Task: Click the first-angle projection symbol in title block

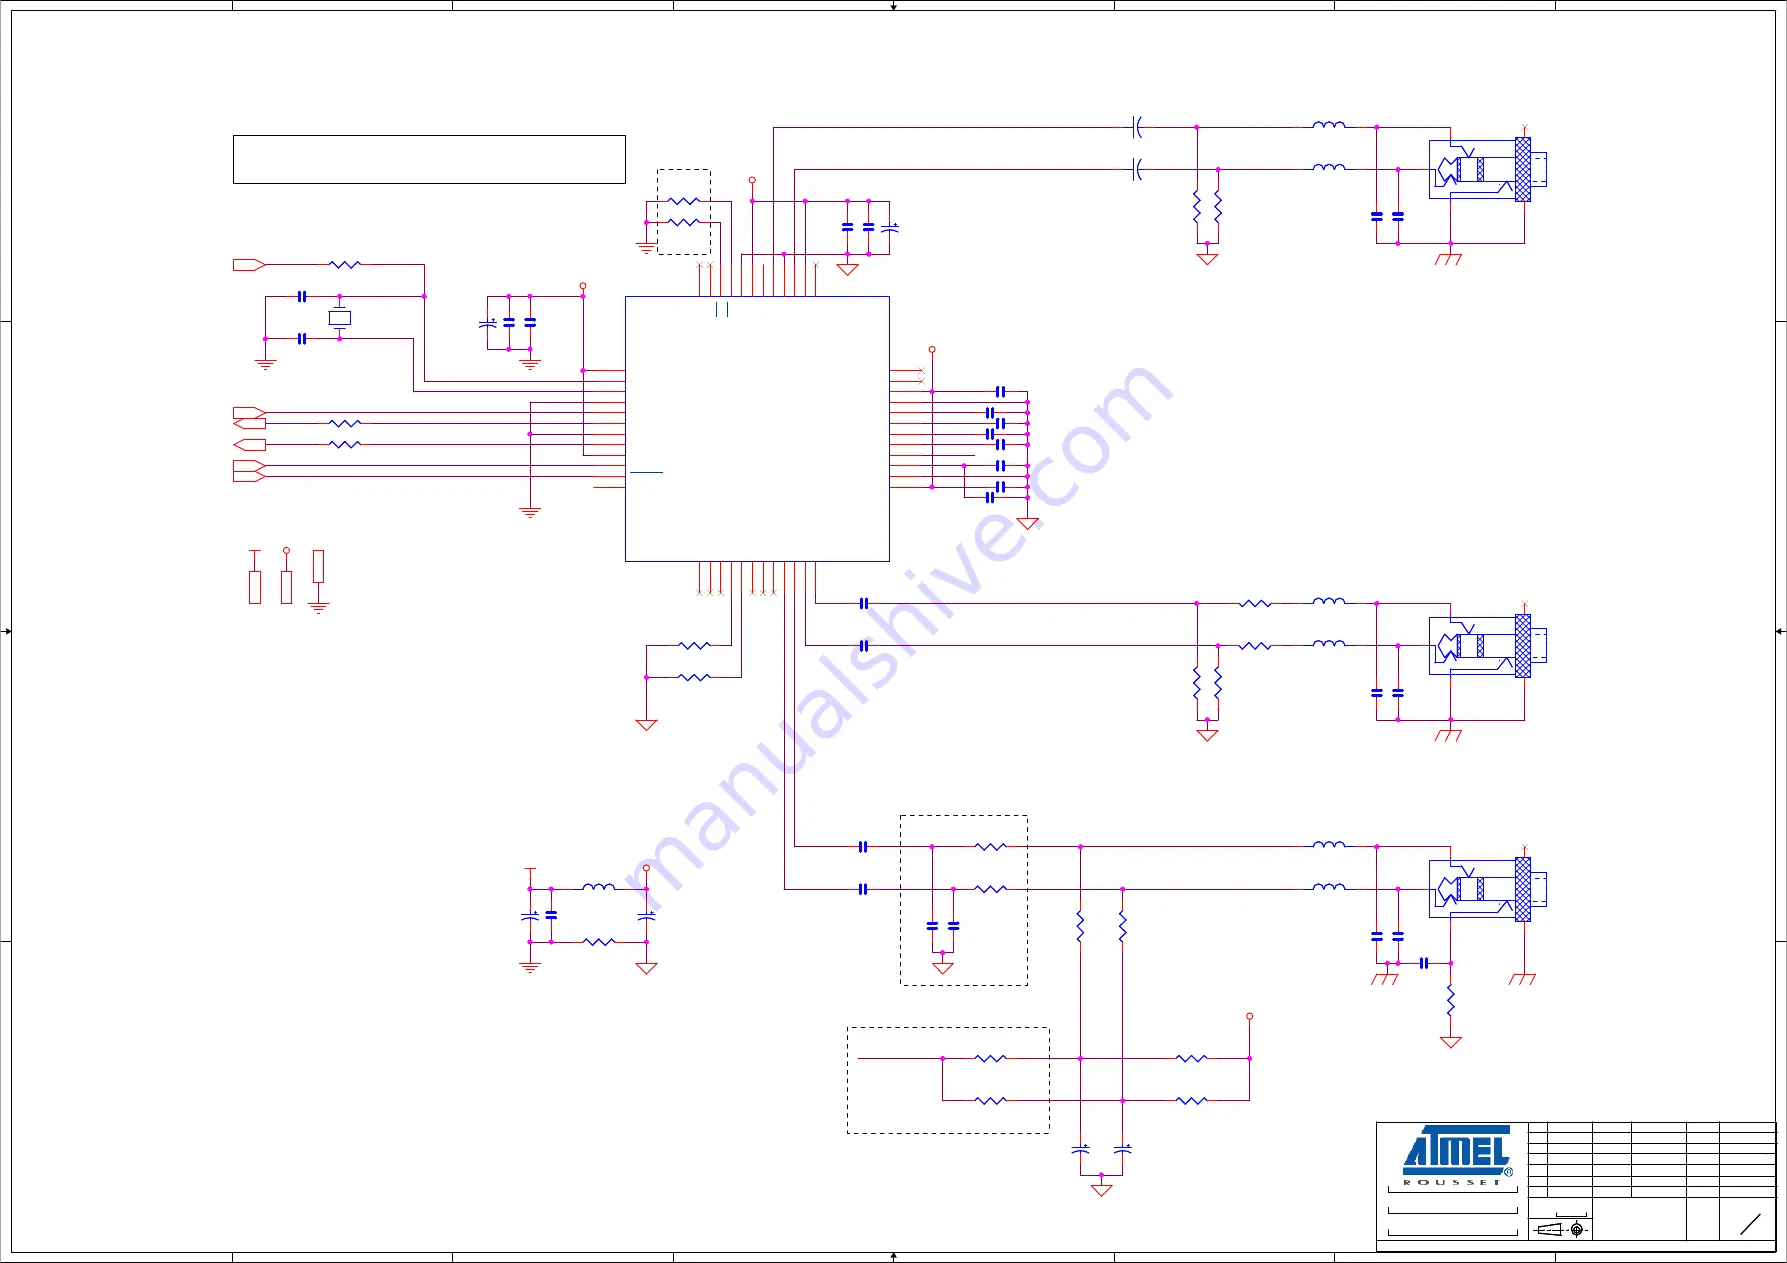Action: 1560,1229
